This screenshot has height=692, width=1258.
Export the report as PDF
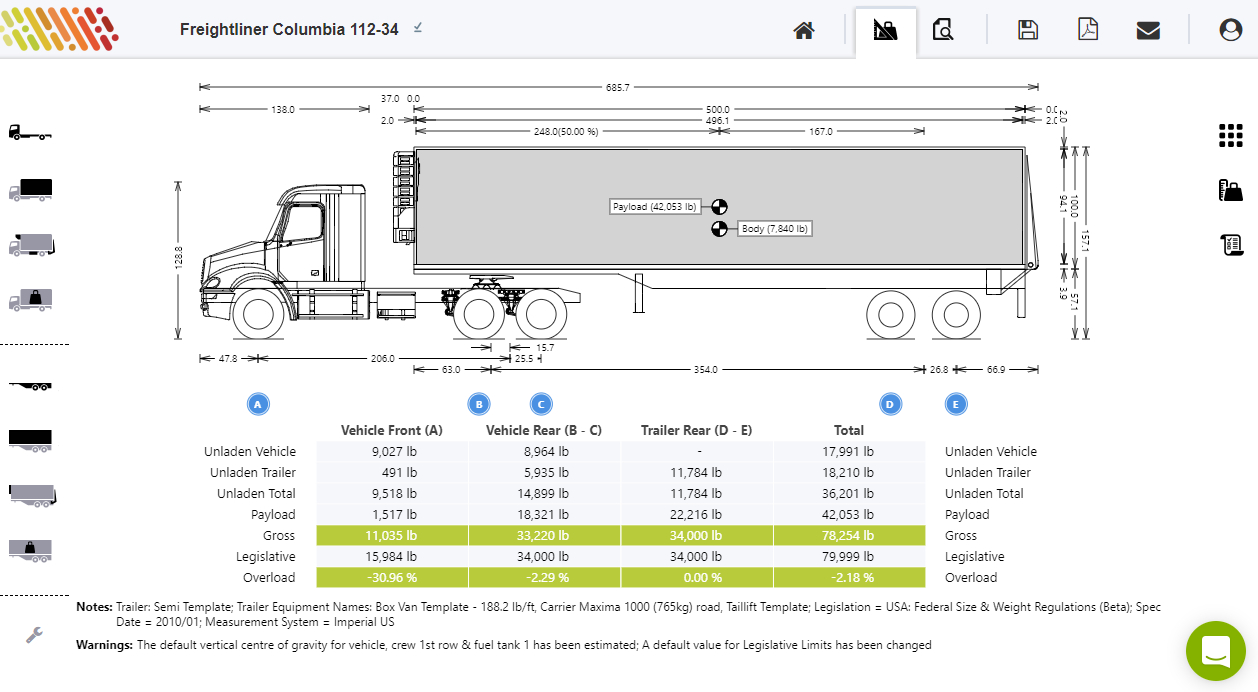1087,30
